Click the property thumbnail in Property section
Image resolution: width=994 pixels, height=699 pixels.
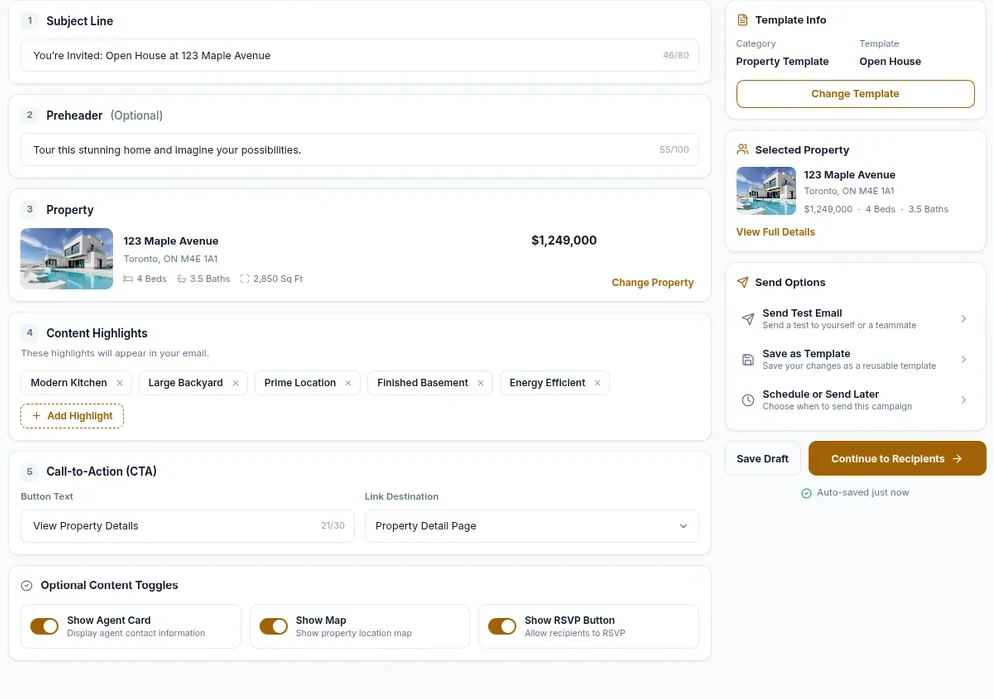[x=67, y=259]
